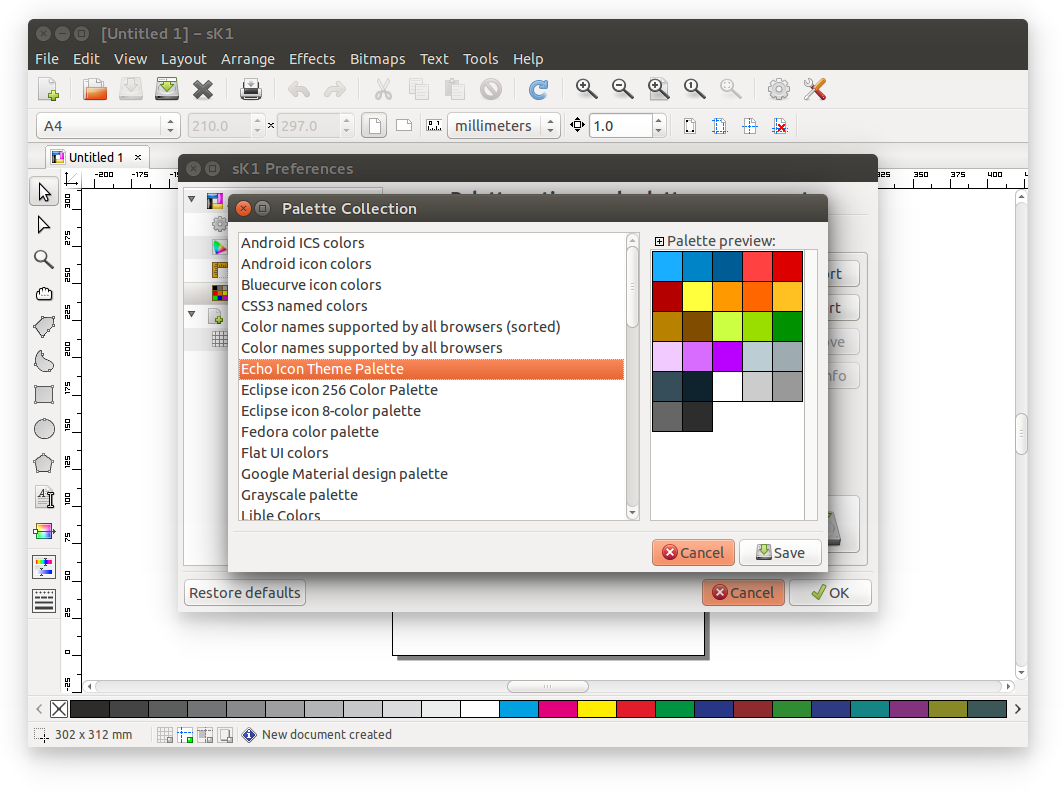This screenshot has width=1064, height=792.
Task: Open the File menu
Action: click(x=47, y=59)
